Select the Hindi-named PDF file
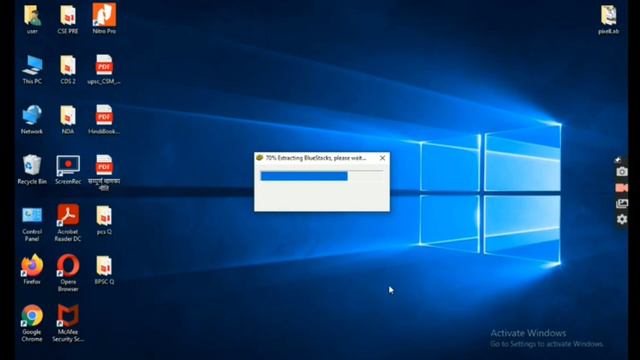This screenshot has height=360, width=640. pos(104,173)
